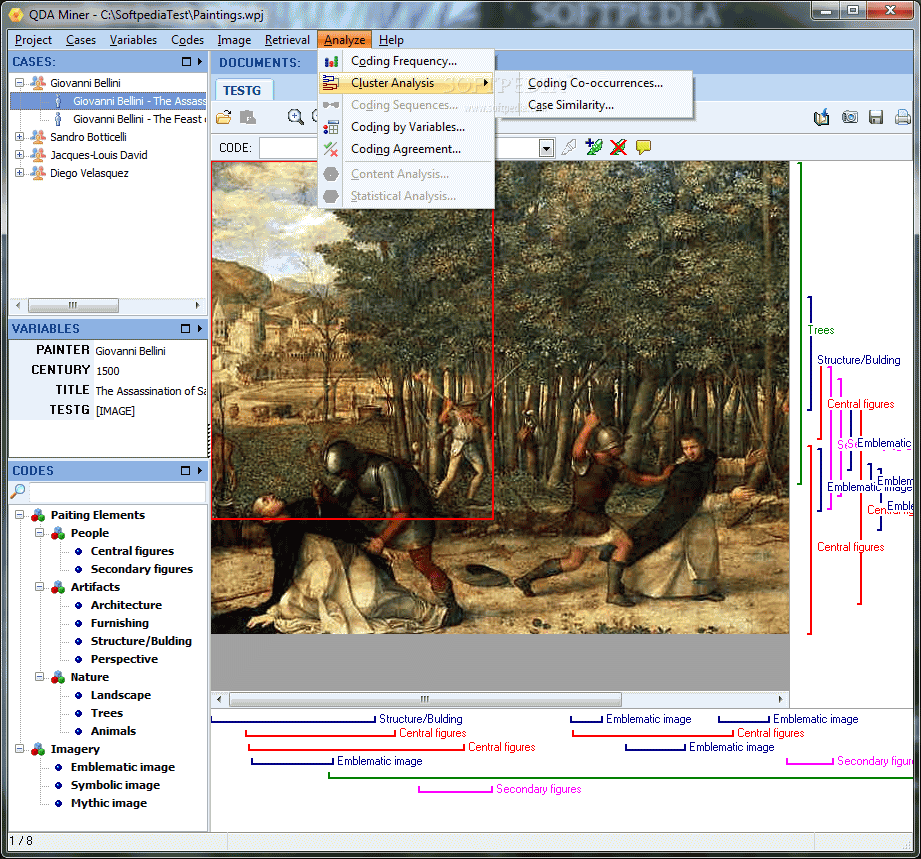Click the print icon
Screen dimensions: 921x859
(903, 117)
